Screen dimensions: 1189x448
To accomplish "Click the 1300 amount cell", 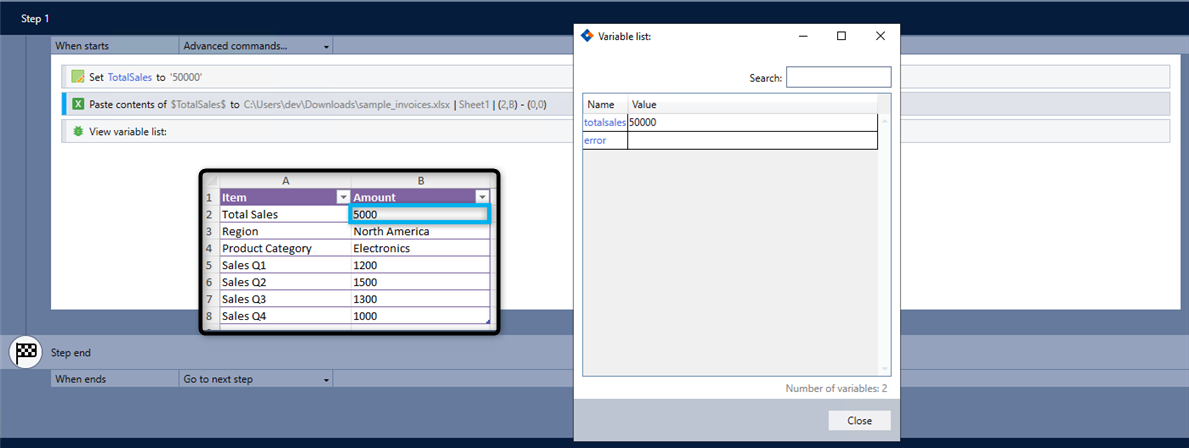I will click(x=420, y=299).
